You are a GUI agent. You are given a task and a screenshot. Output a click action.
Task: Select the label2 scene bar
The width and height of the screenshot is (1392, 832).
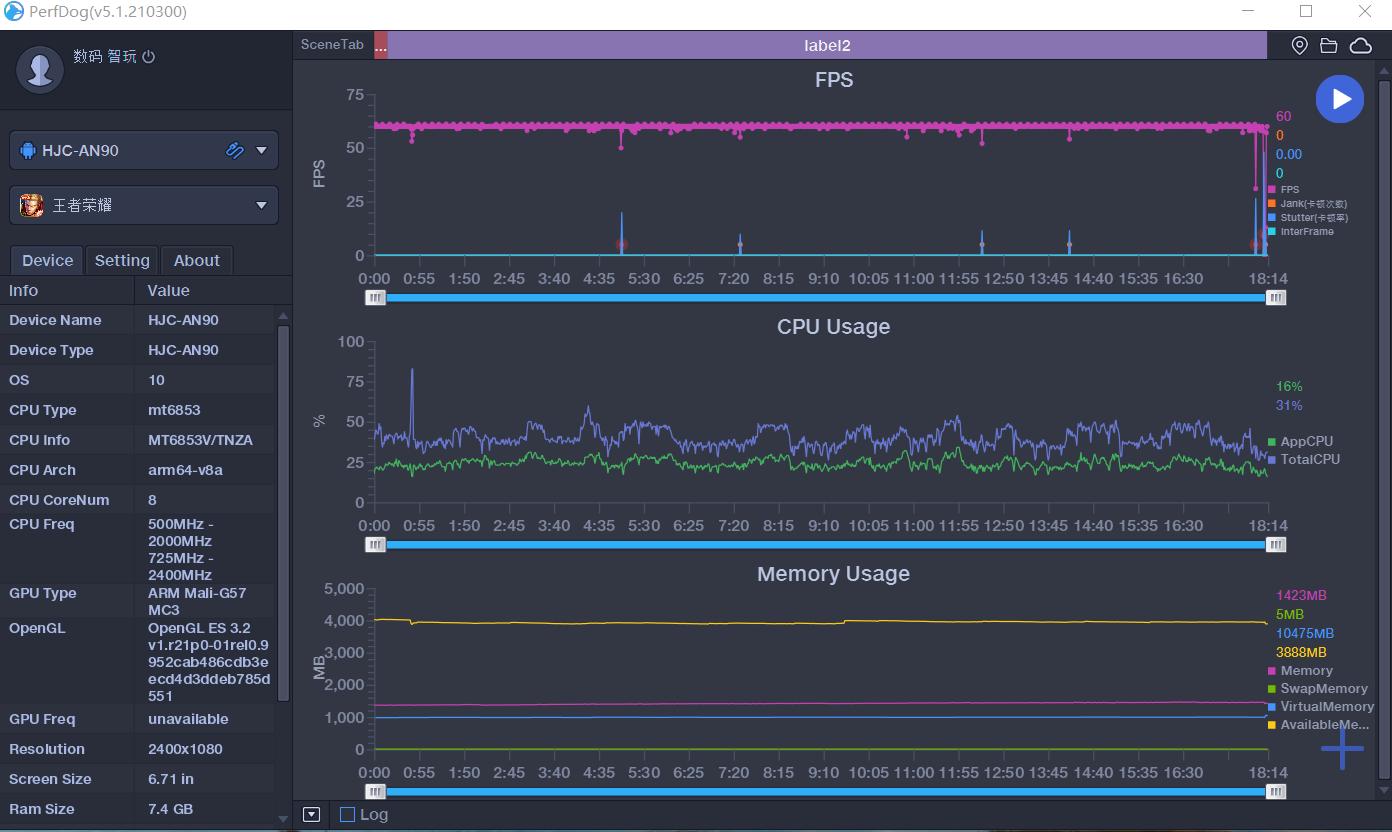click(826, 45)
